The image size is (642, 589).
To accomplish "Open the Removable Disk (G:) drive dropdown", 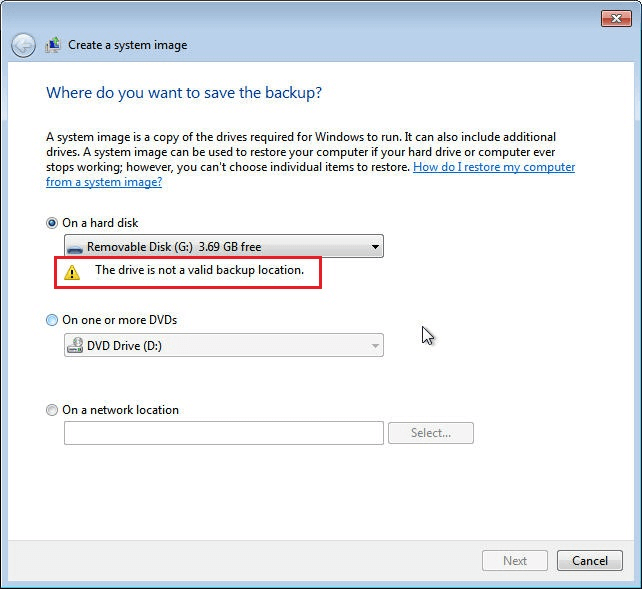I will 222,246.
